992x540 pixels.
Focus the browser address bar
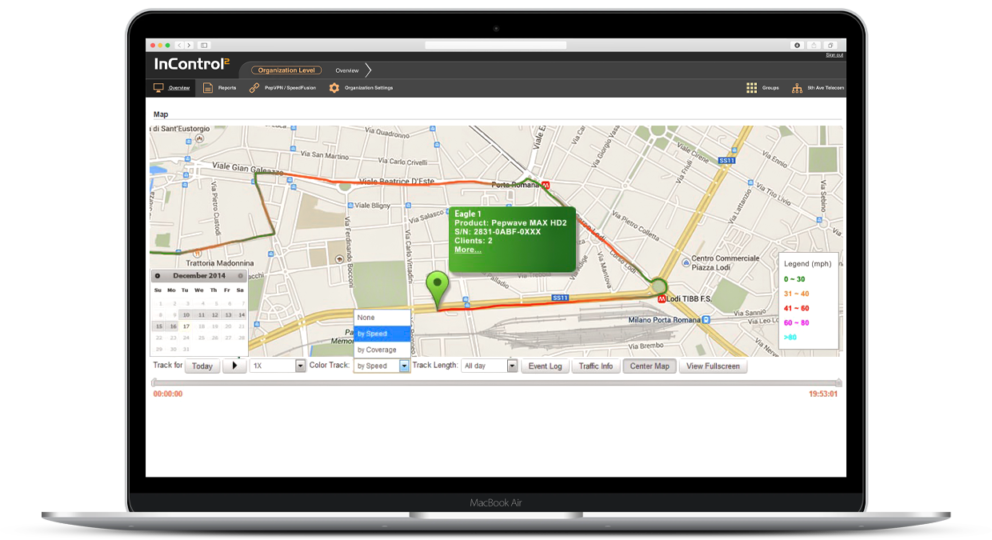click(495, 46)
